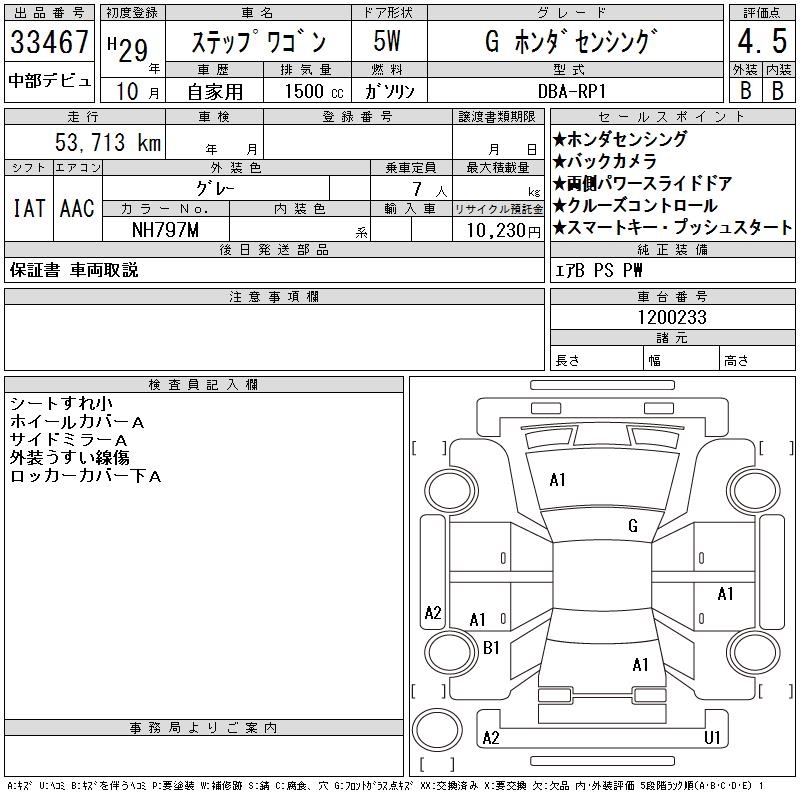The image size is (800, 800).
Task: Click the mileage value 53,713 km
Action: [103, 143]
